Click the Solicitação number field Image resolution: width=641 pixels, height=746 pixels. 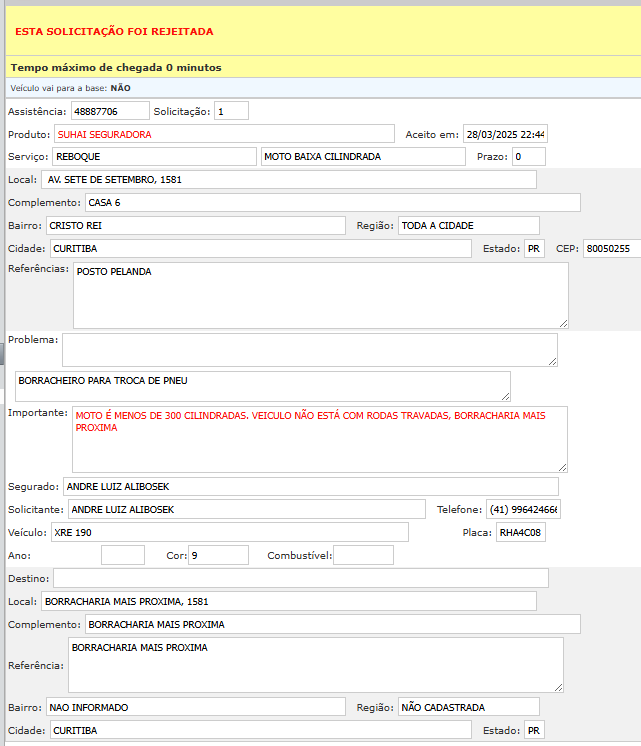point(231,111)
